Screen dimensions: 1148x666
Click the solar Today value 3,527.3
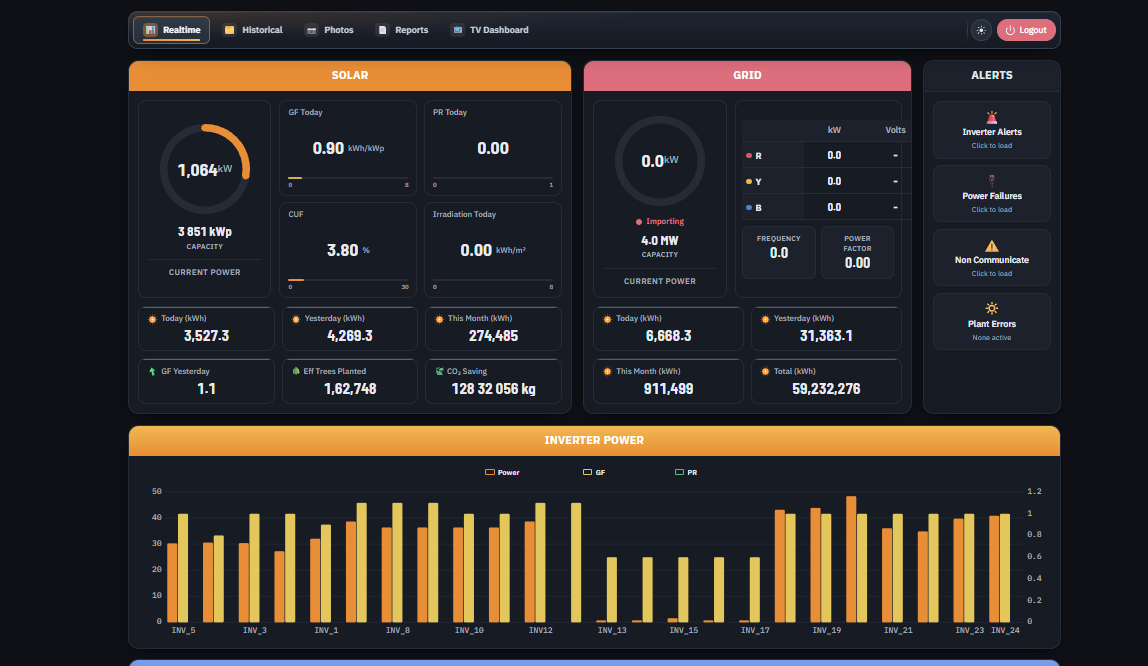pos(206,336)
